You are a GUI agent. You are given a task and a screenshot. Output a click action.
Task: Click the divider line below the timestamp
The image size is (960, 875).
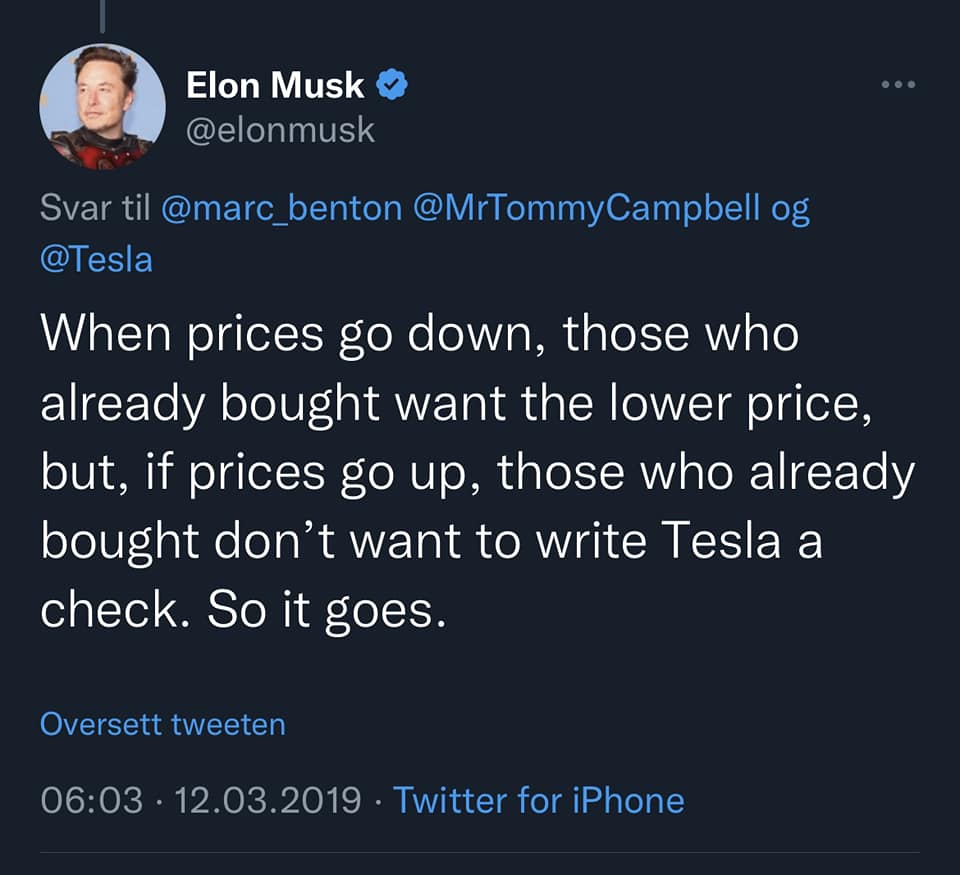(x=480, y=852)
